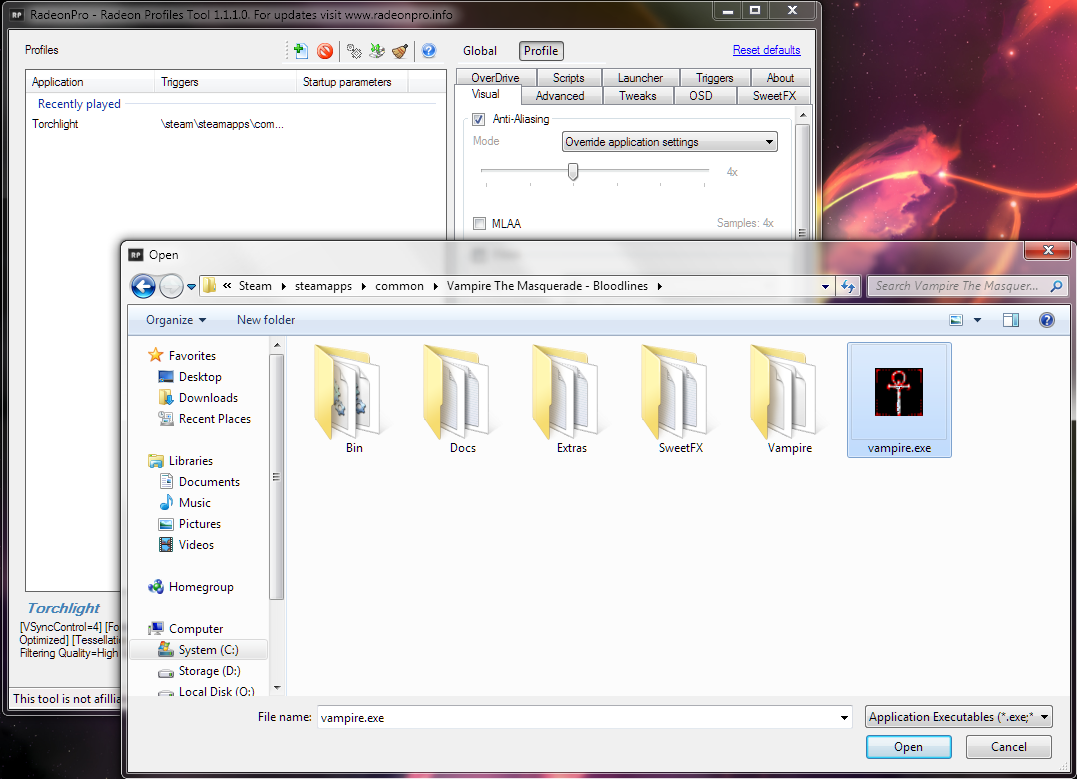Viewport: 1077px width, 779px height.
Task: Click the search magnifier icon
Action: [1056, 286]
